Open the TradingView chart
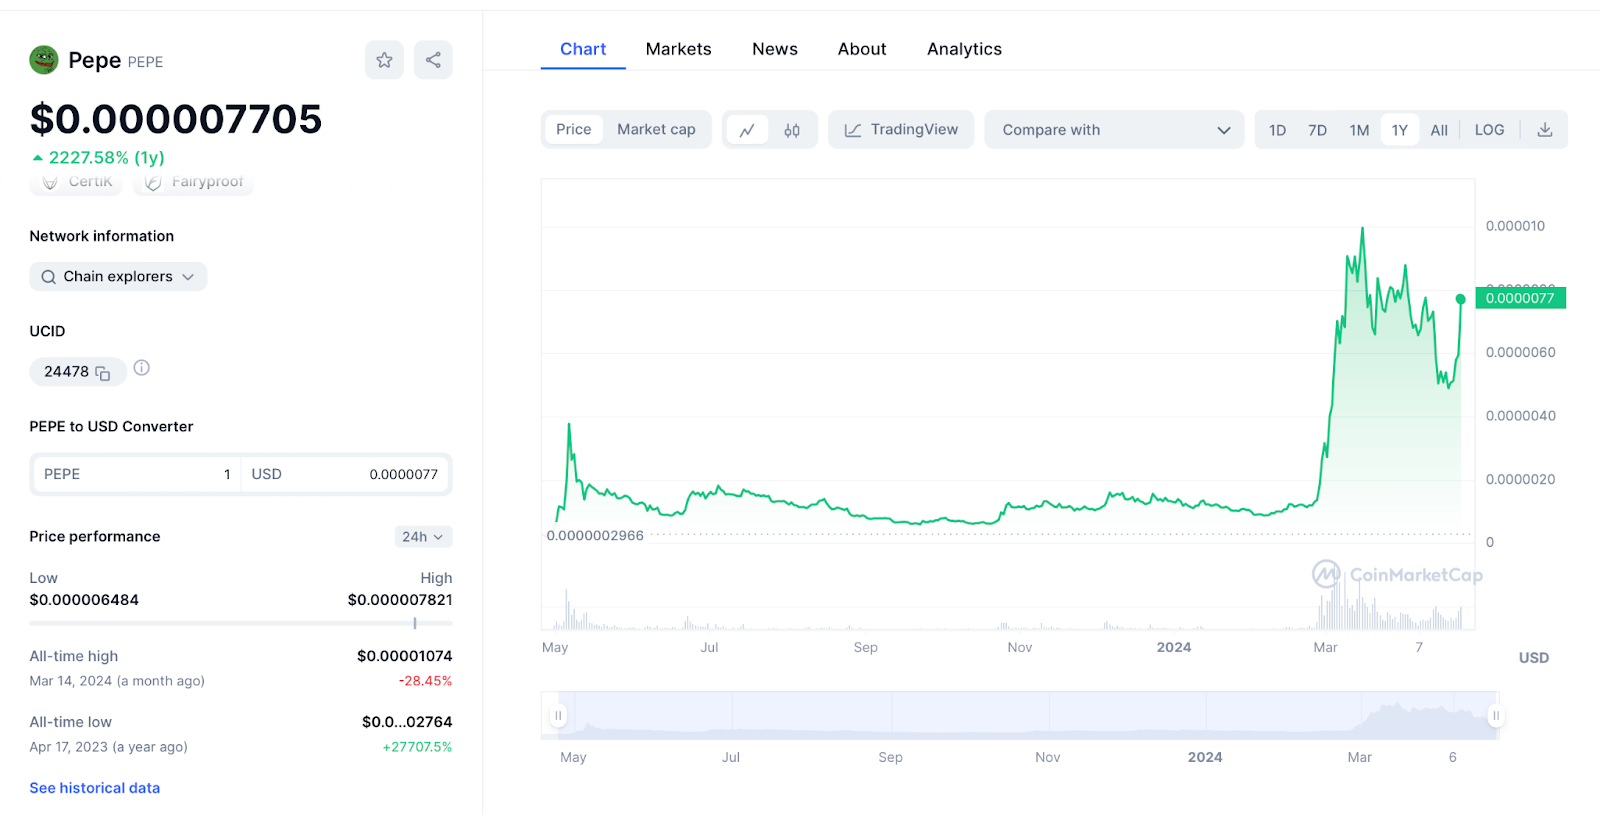1600x816 pixels. pos(901,130)
